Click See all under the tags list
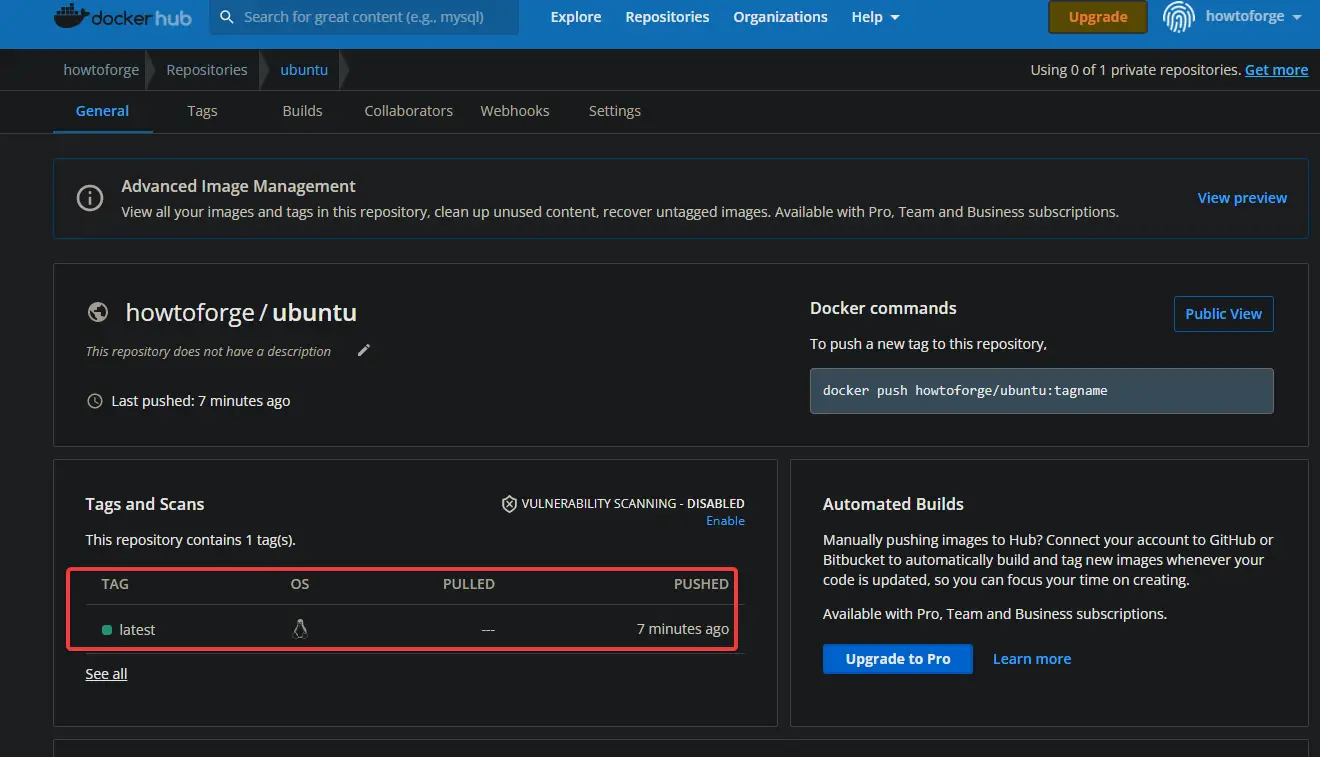Image resolution: width=1320 pixels, height=757 pixels. click(x=106, y=673)
